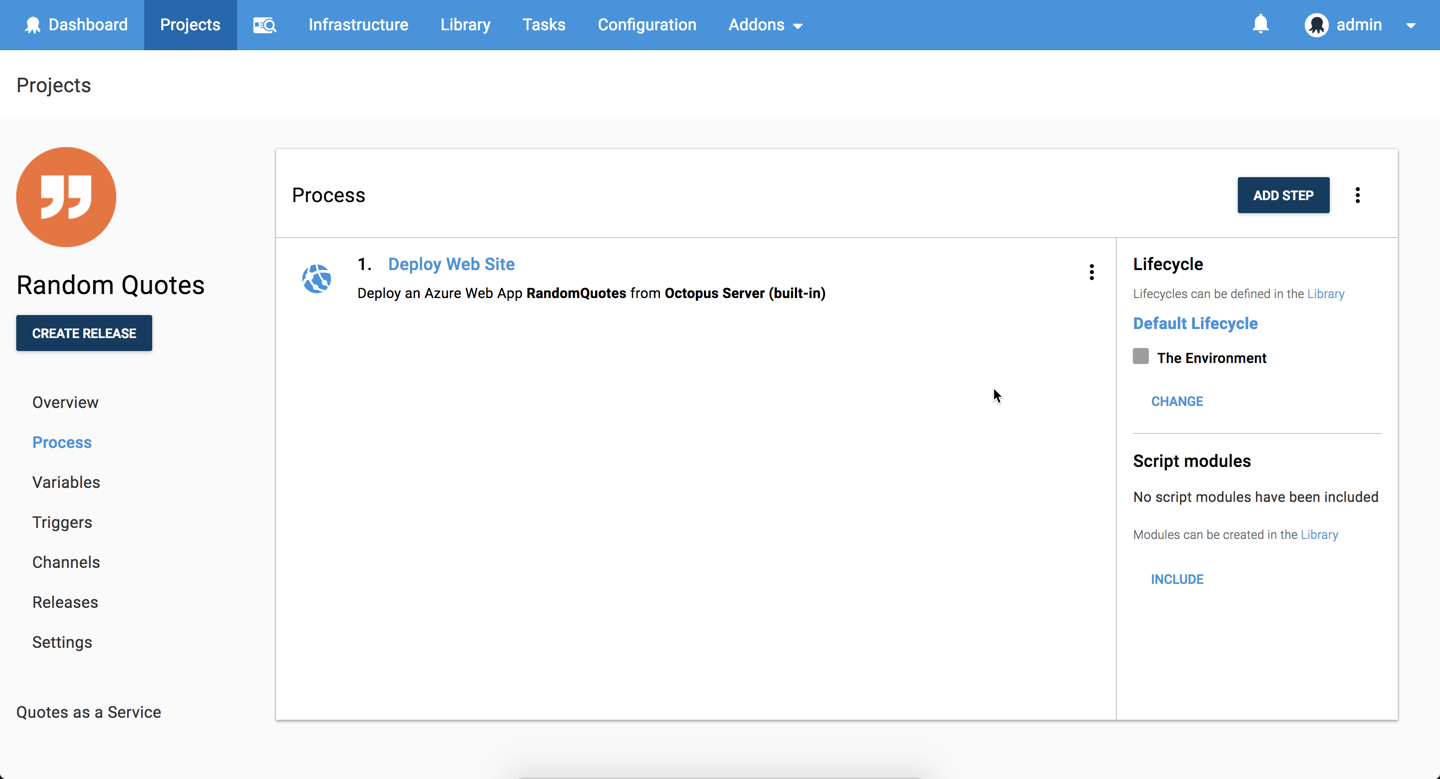This screenshot has height=779, width=1440.
Task: Open the Tasks menu
Action: pyautogui.click(x=543, y=24)
